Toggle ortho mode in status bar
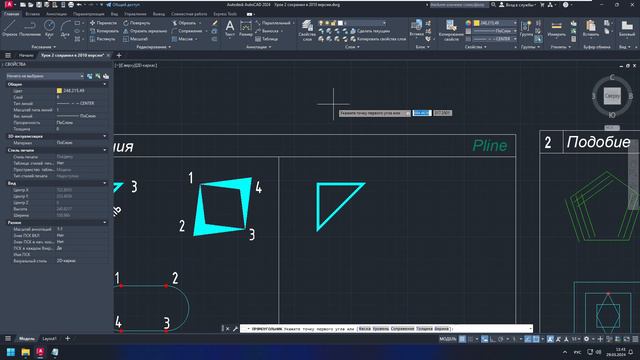This screenshot has width=640, height=360. 493,339
